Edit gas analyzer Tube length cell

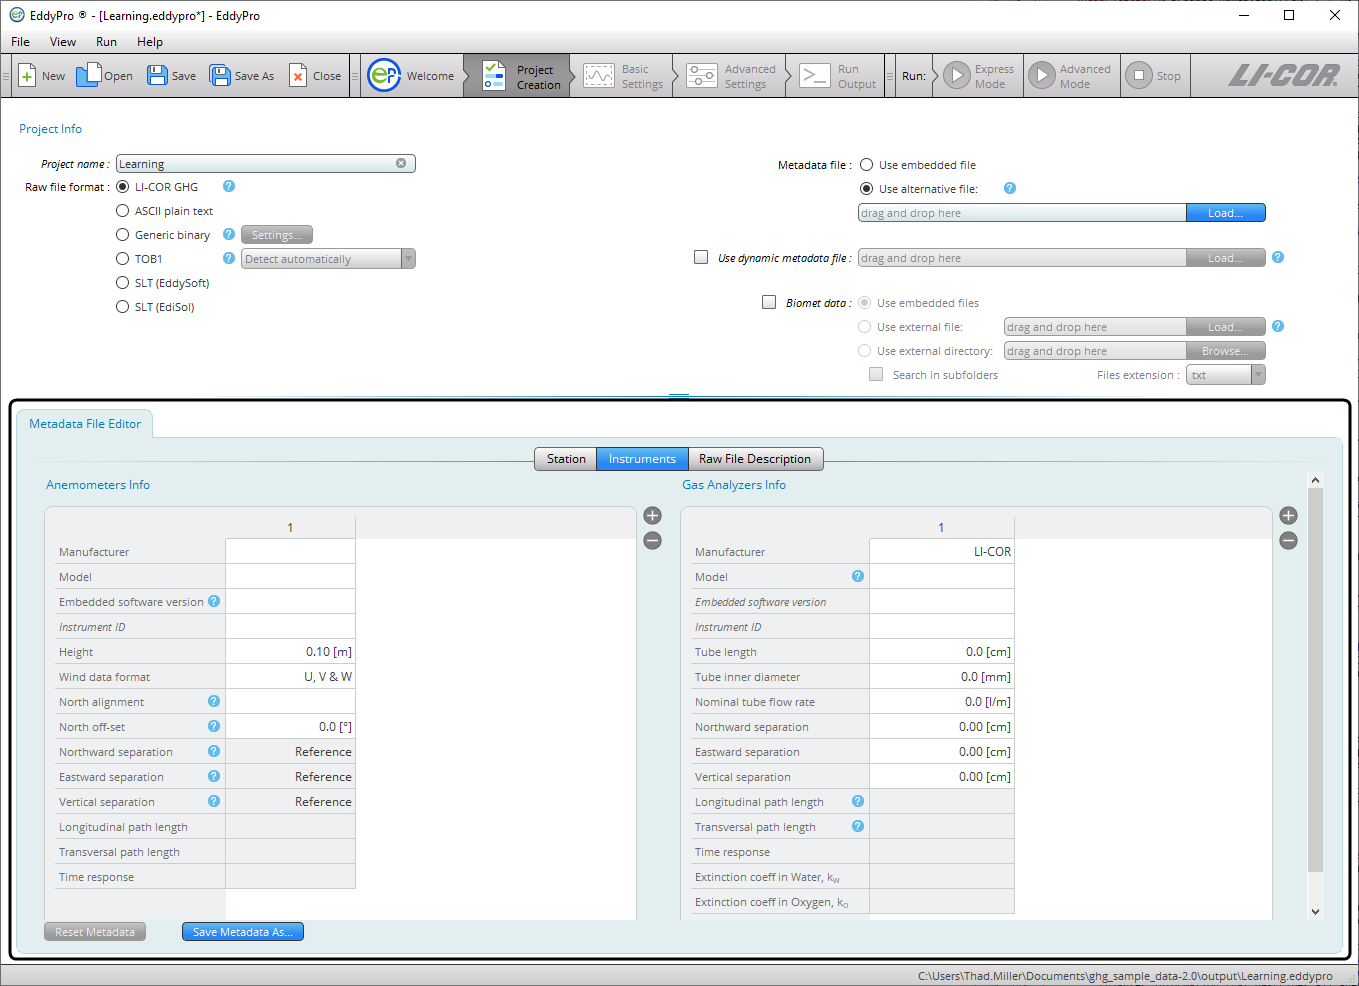(941, 652)
